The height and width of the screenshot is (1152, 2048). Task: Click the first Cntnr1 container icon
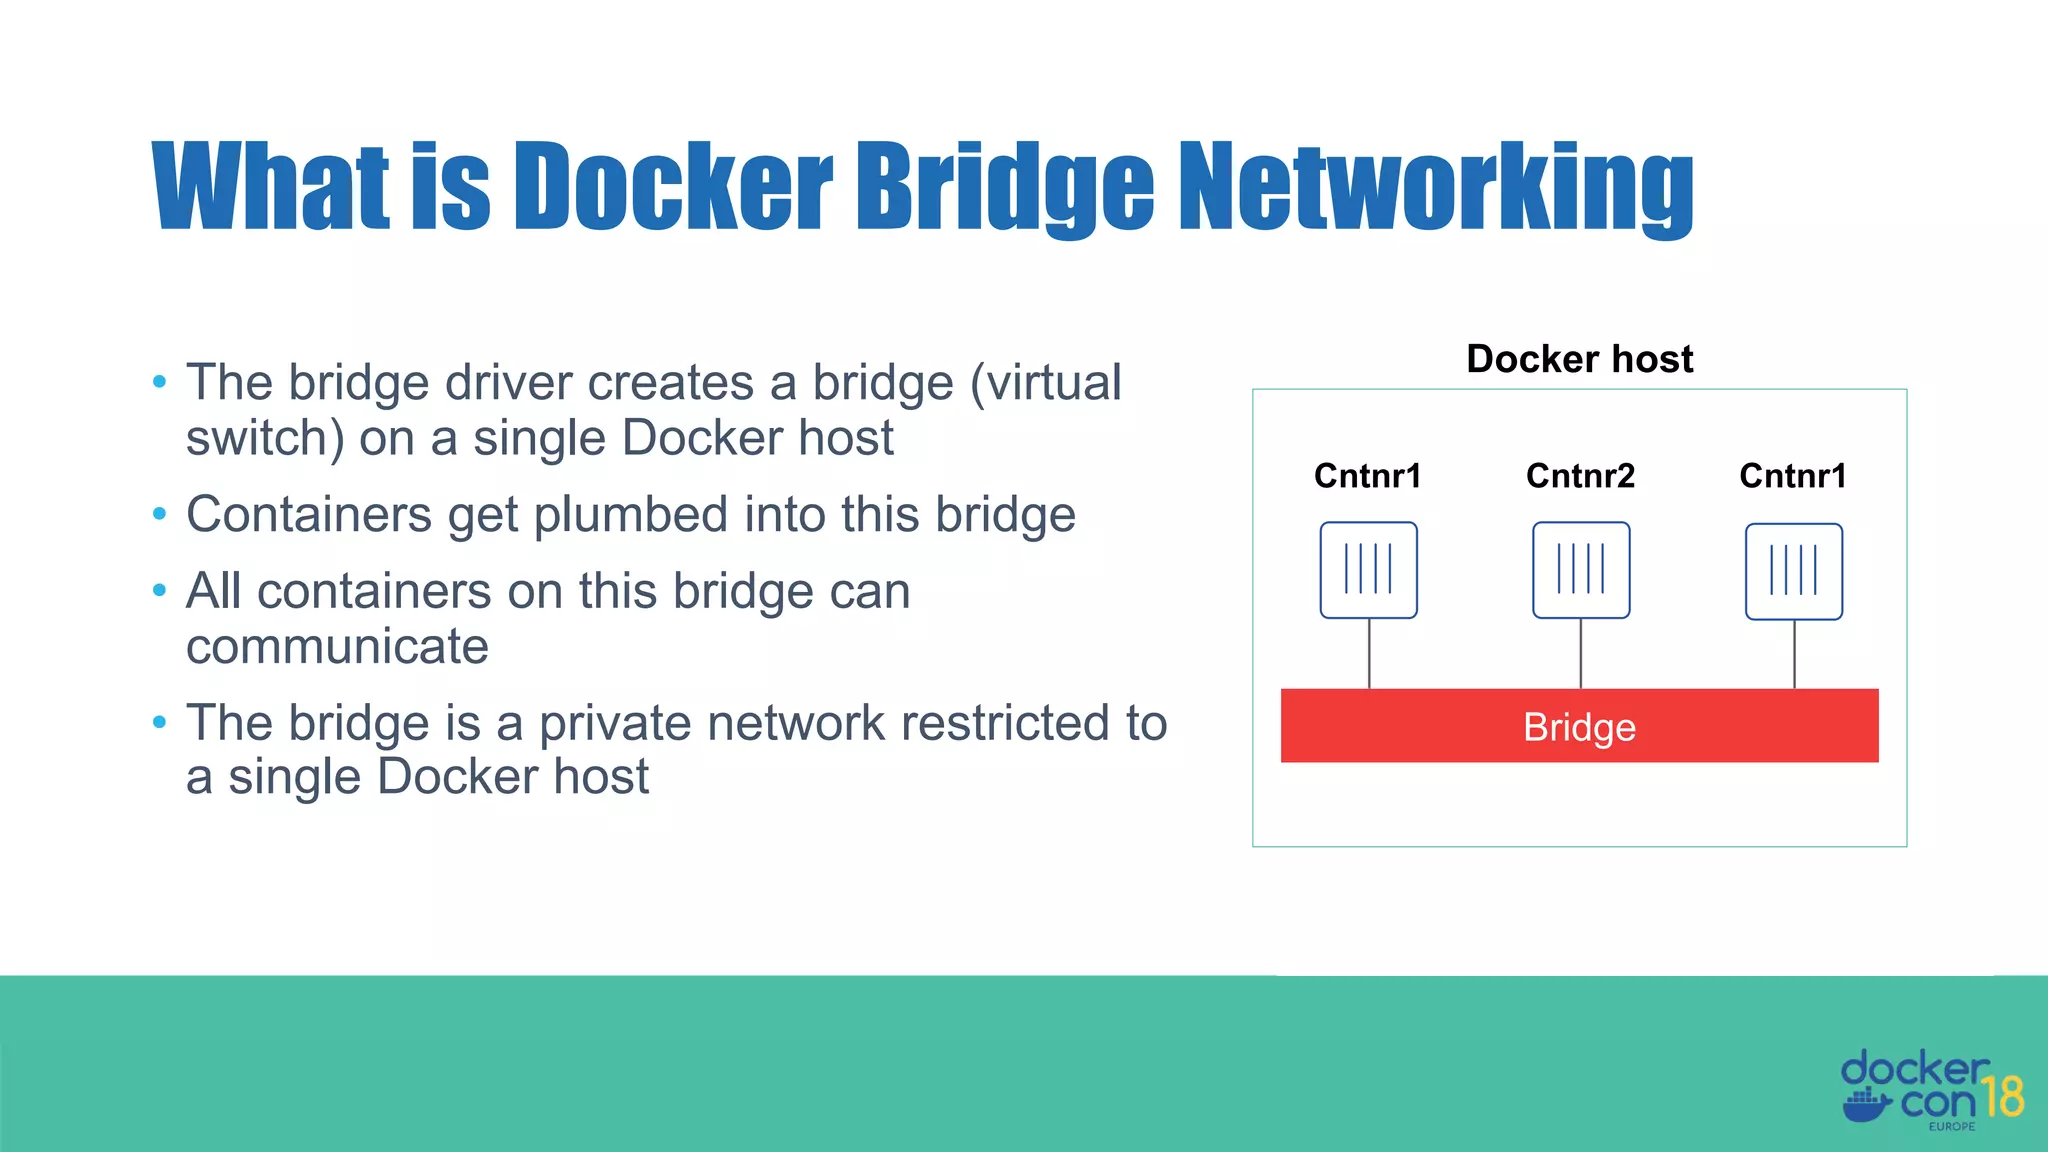pos(1368,570)
